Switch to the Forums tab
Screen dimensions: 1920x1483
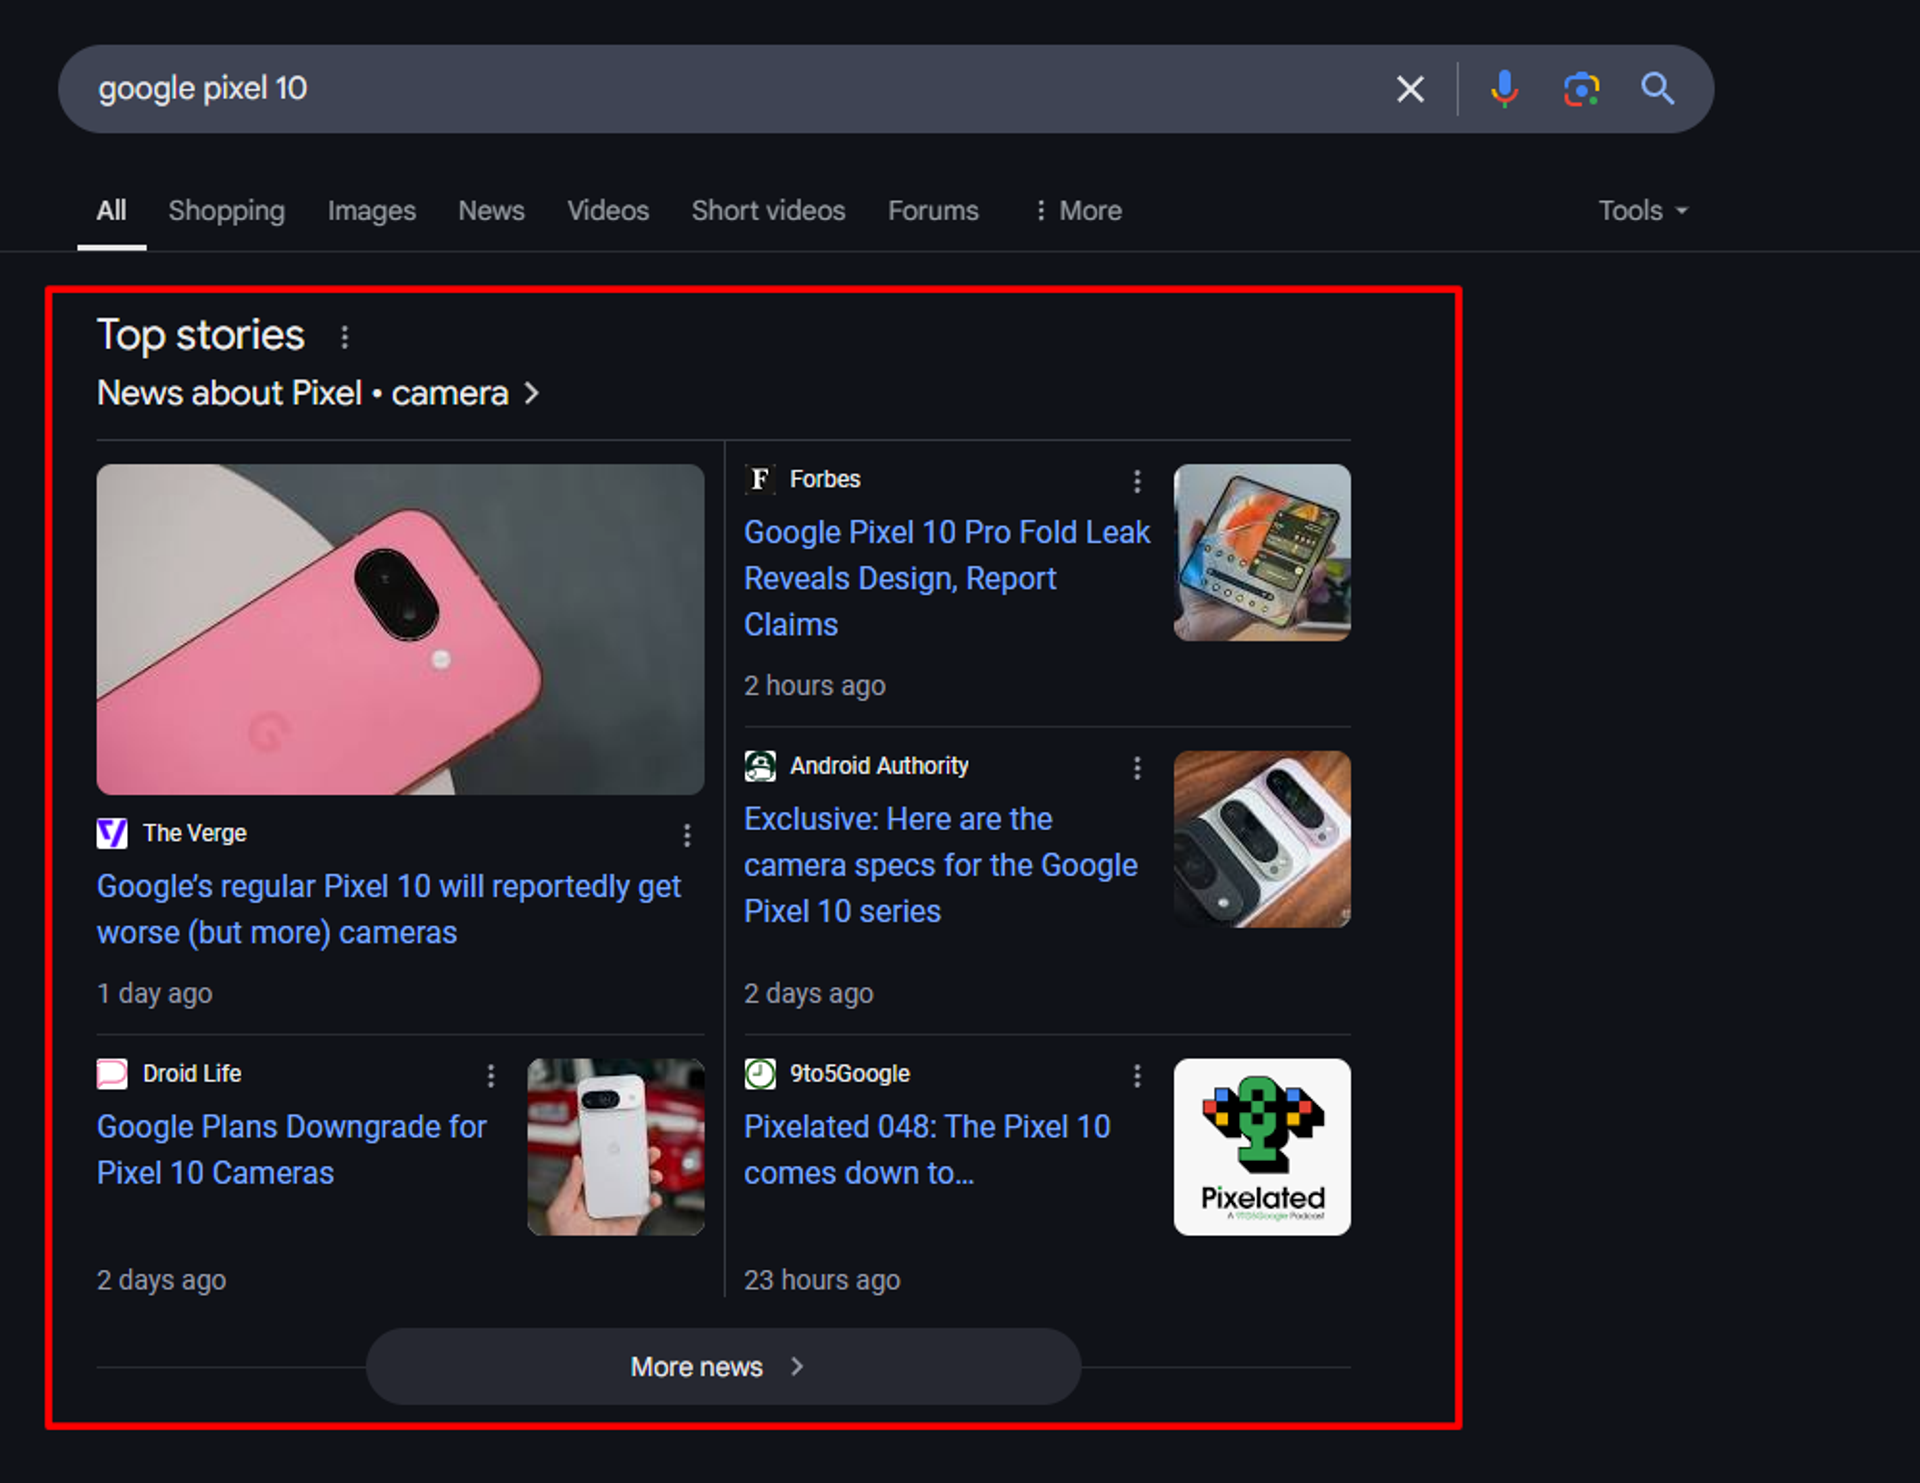coord(933,211)
